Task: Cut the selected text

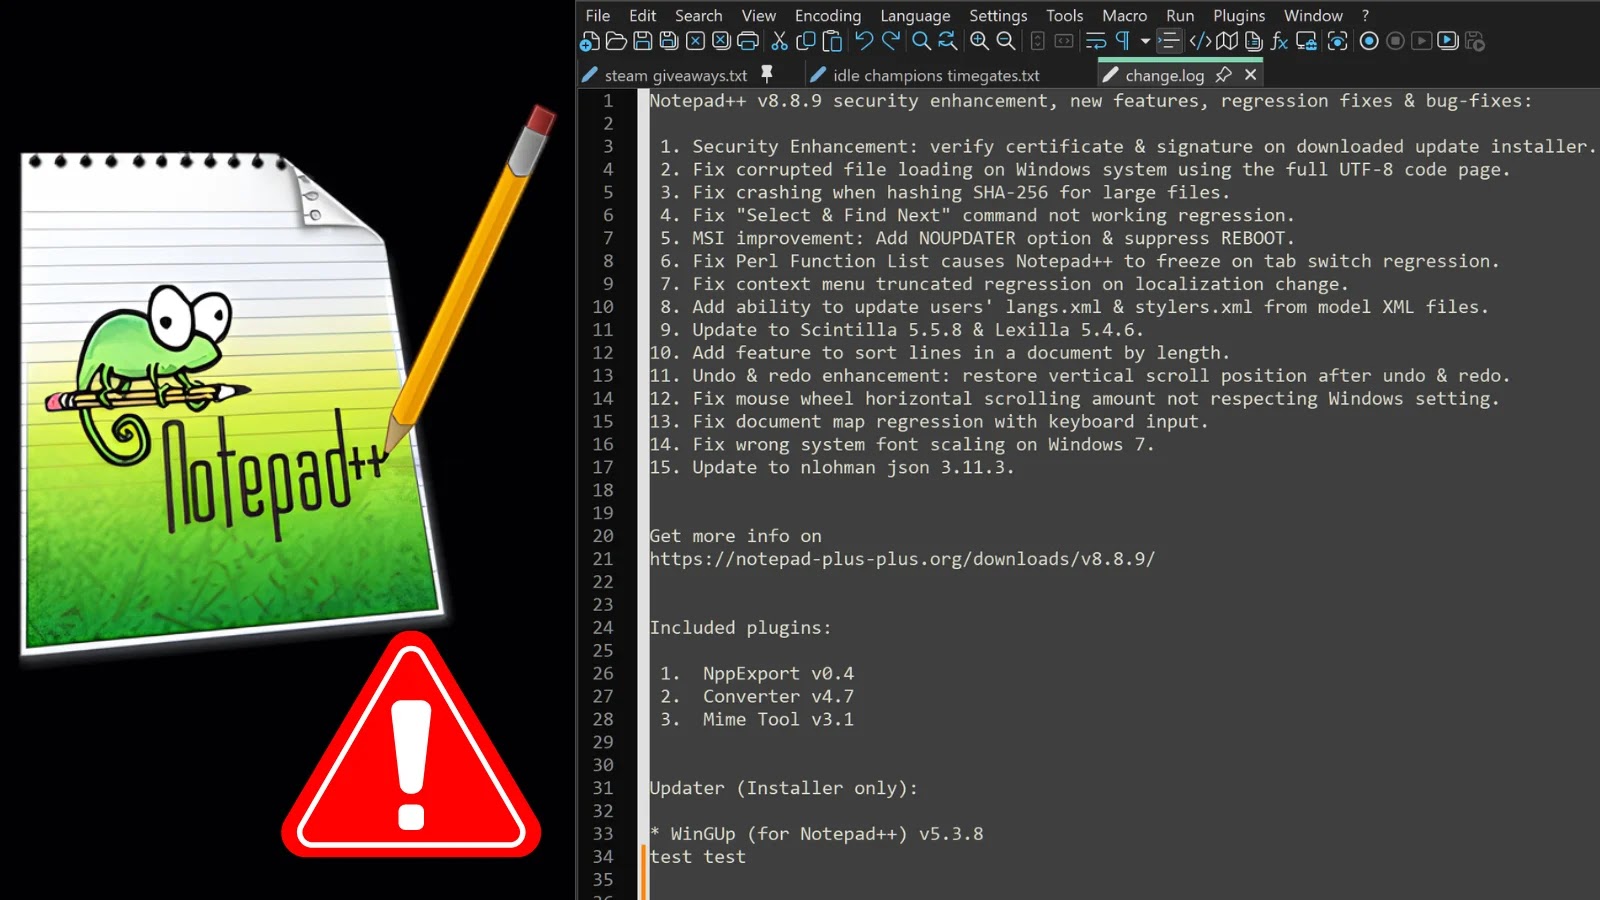Action: pyautogui.click(x=778, y=41)
